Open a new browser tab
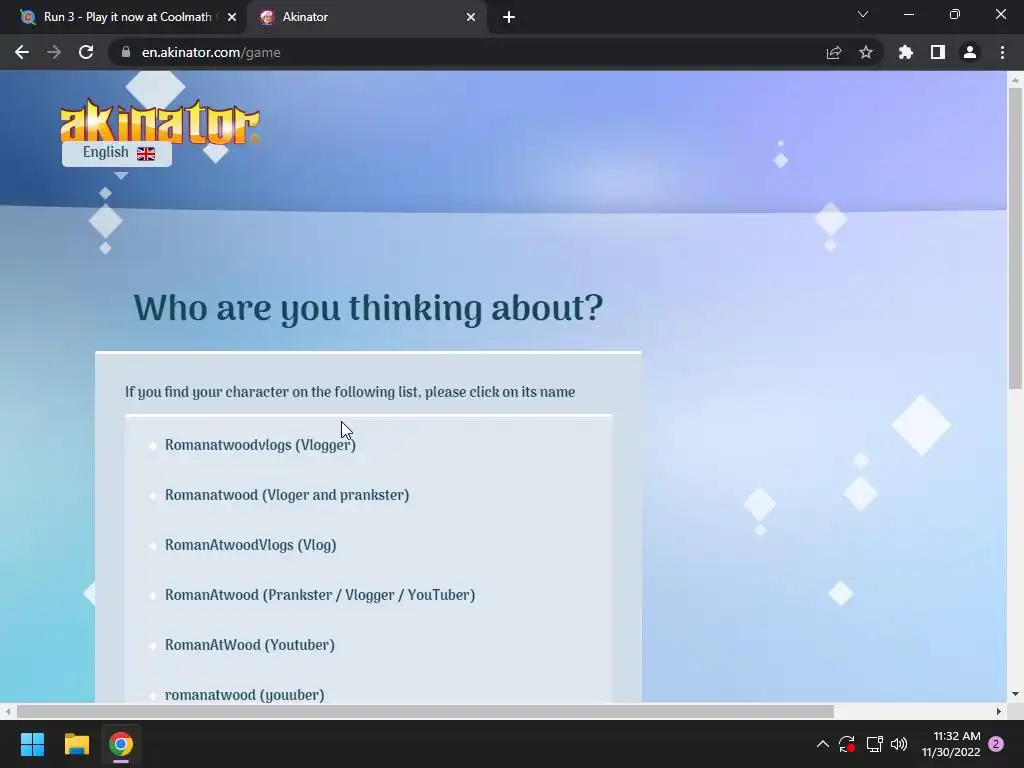The image size is (1024, 768). click(509, 17)
